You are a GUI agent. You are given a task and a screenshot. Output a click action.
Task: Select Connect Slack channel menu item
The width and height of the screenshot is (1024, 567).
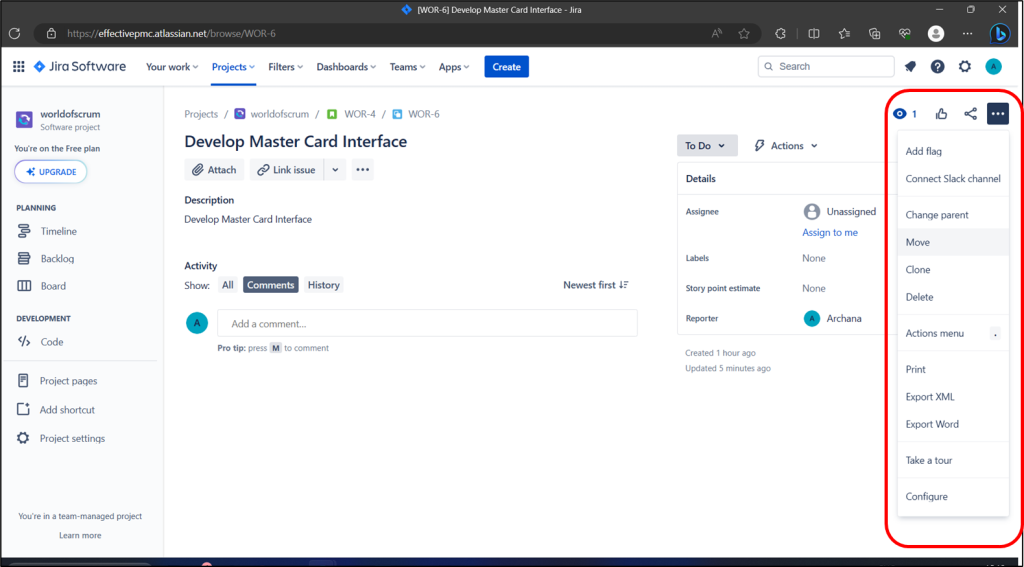[x=953, y=179]
